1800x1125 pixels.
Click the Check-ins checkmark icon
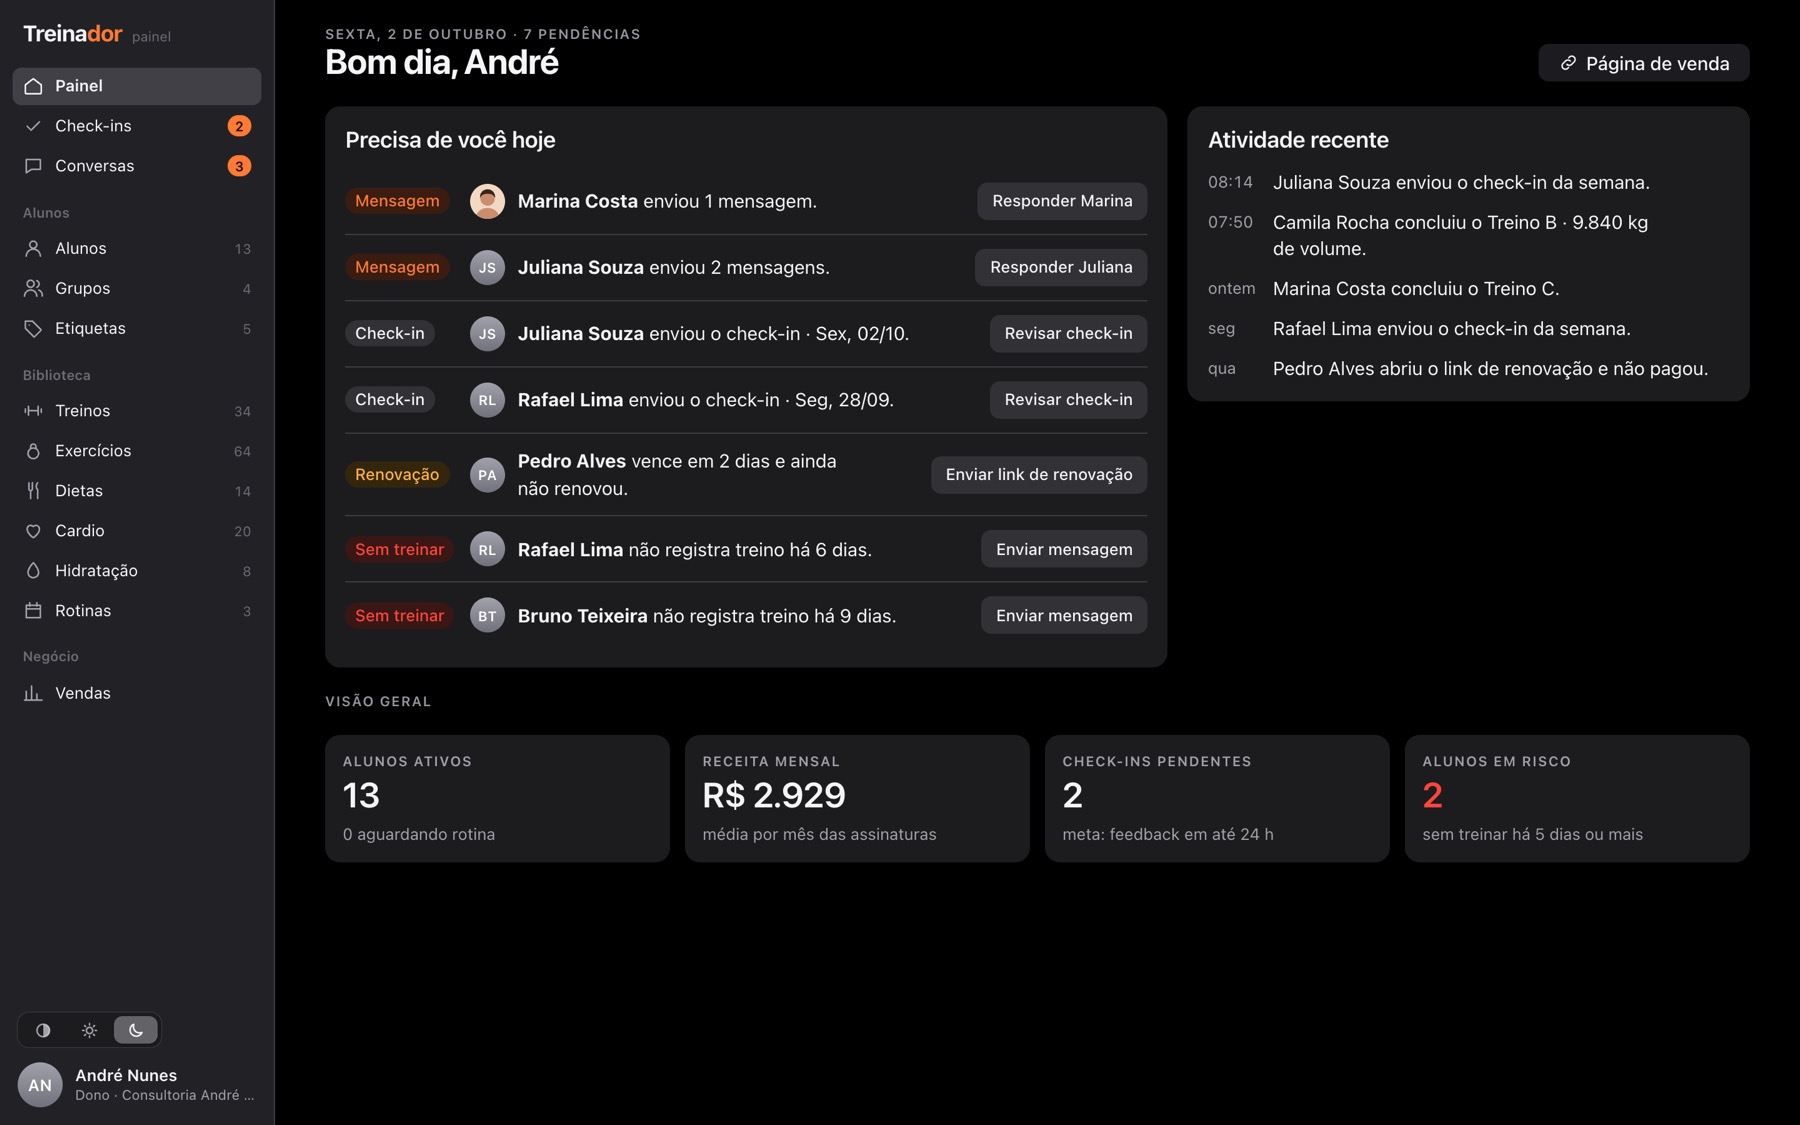click(x=33, y=126)
